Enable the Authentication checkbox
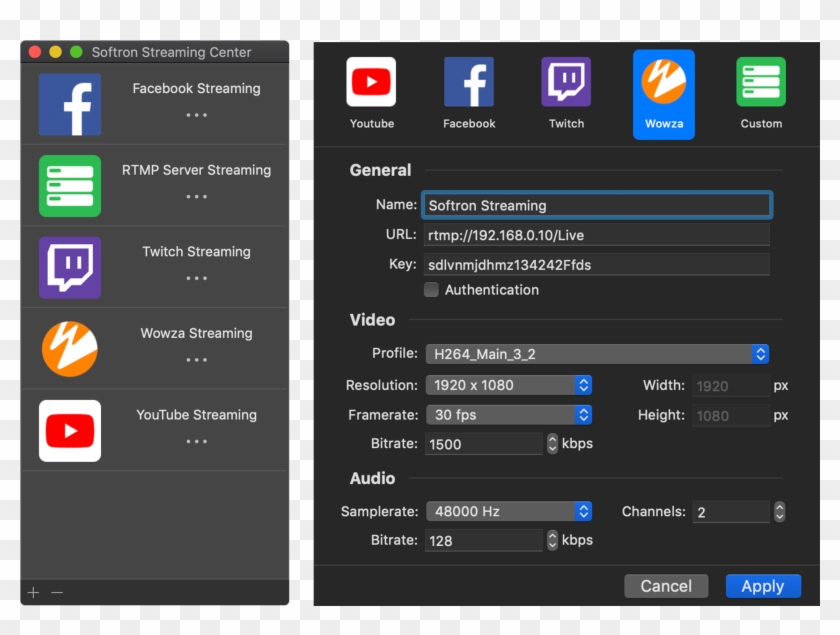 tap(431, 289)
